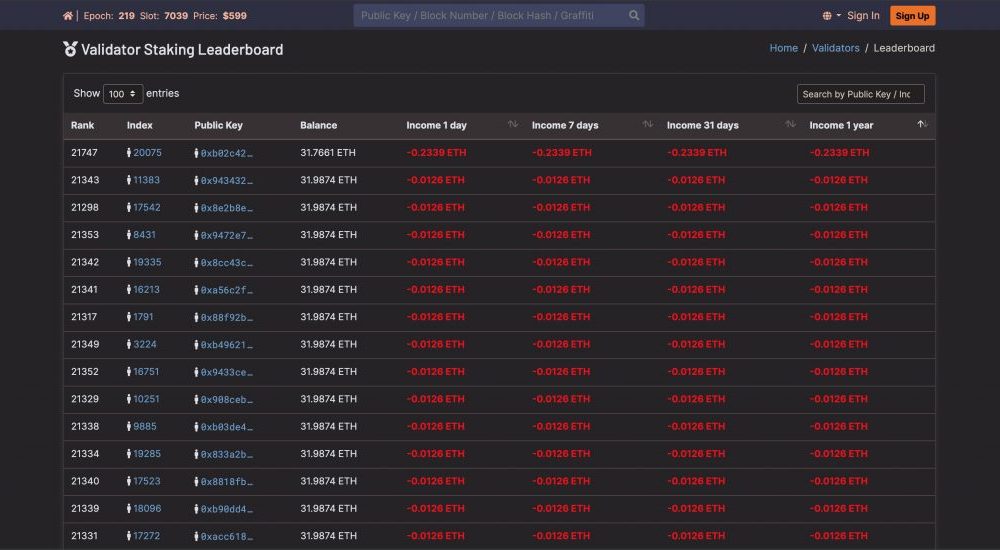
Task: Open validator index 9885
Action: point(145,426)
